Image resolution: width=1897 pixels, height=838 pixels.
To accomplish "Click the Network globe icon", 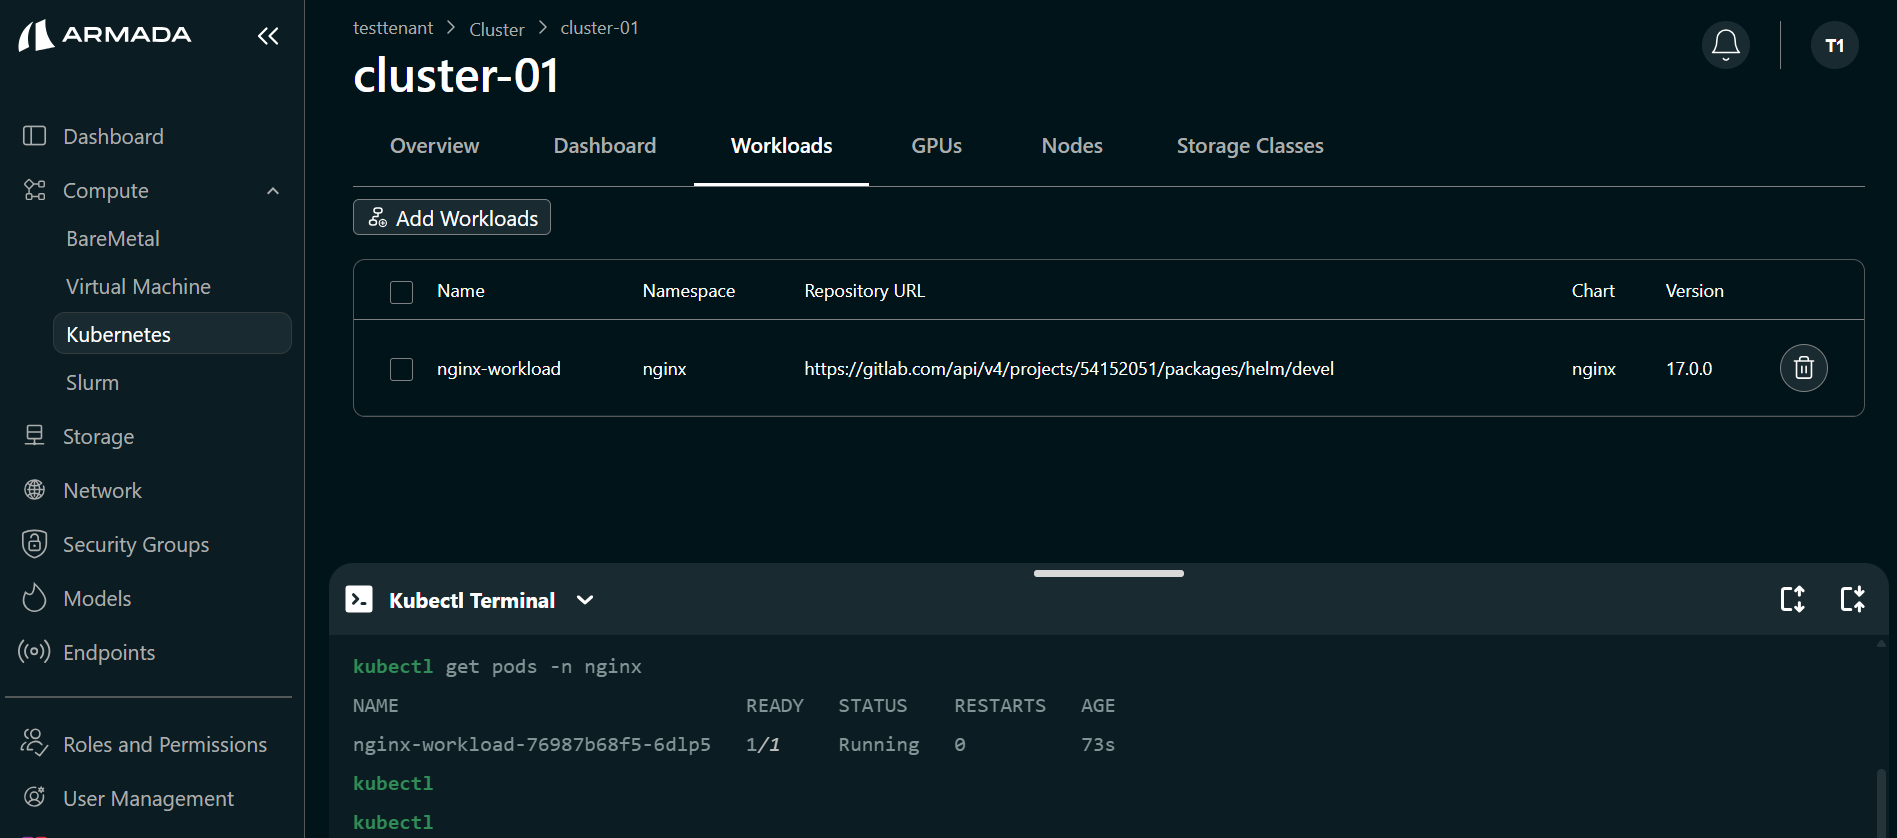I will pos(35,490).
